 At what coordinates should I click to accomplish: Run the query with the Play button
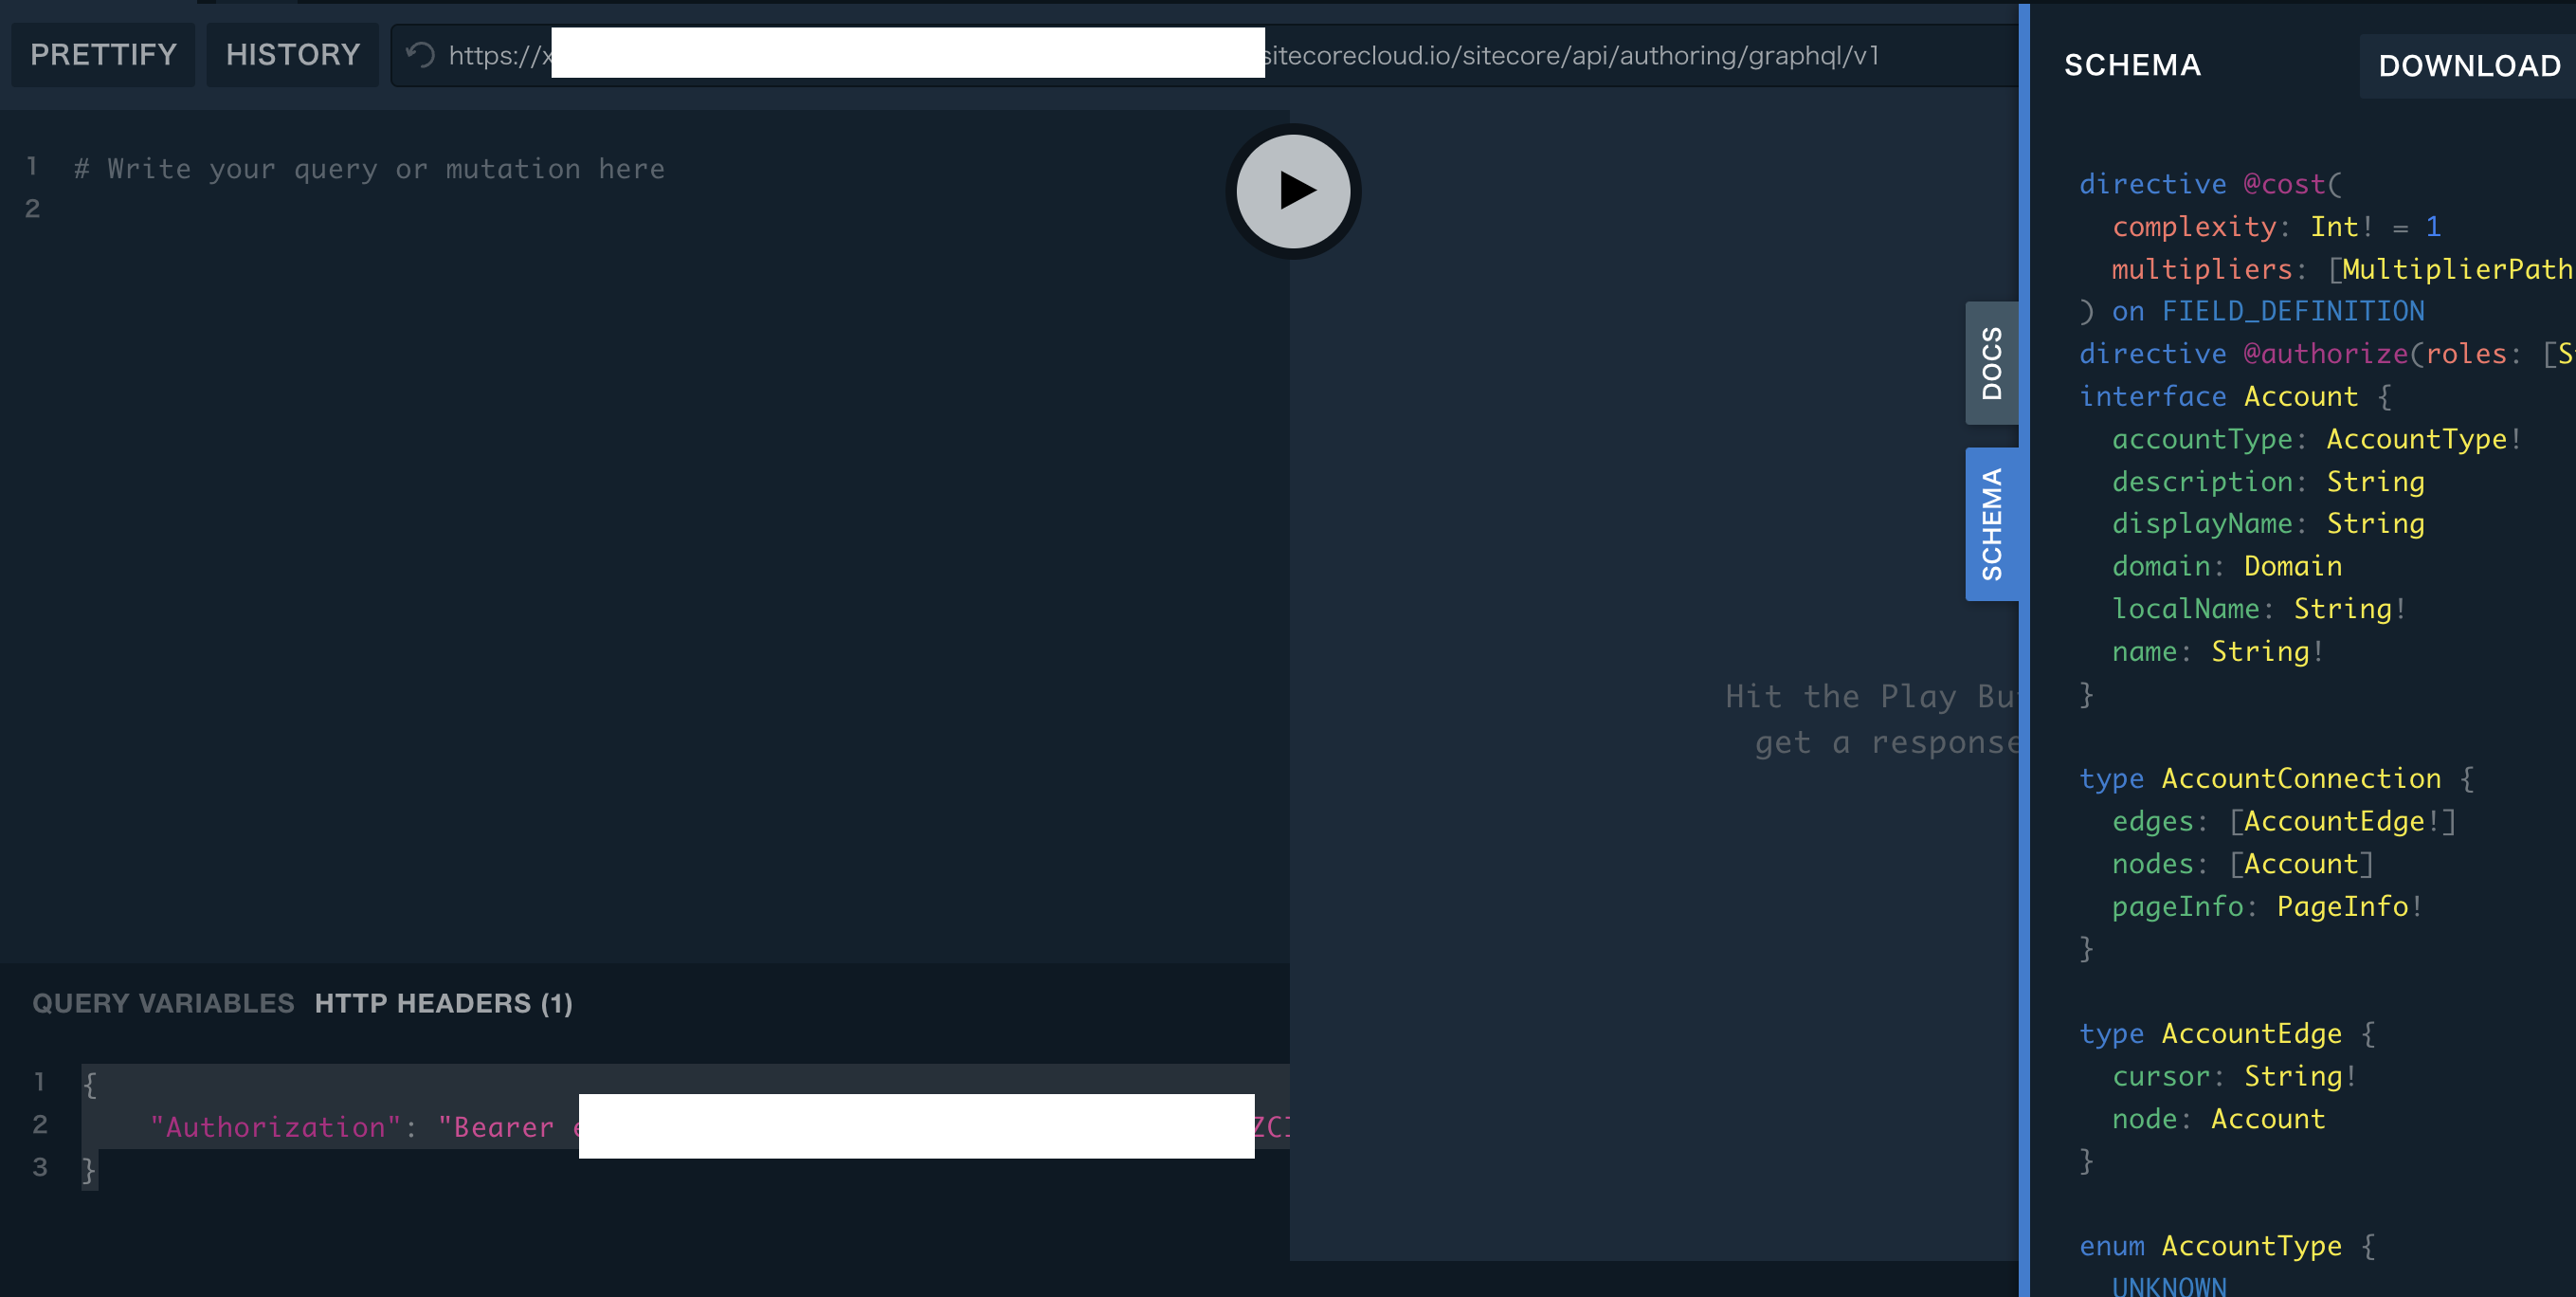[x=1293, y=191]
